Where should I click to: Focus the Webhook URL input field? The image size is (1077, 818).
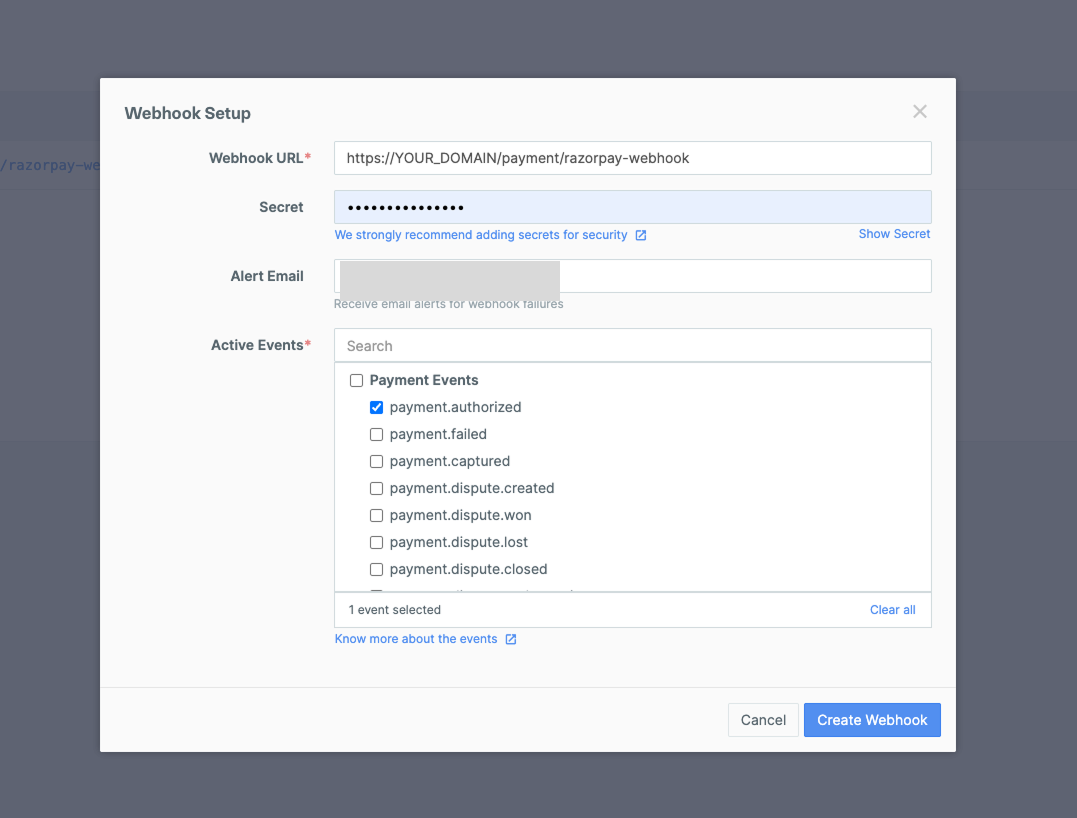coord(633,158)
